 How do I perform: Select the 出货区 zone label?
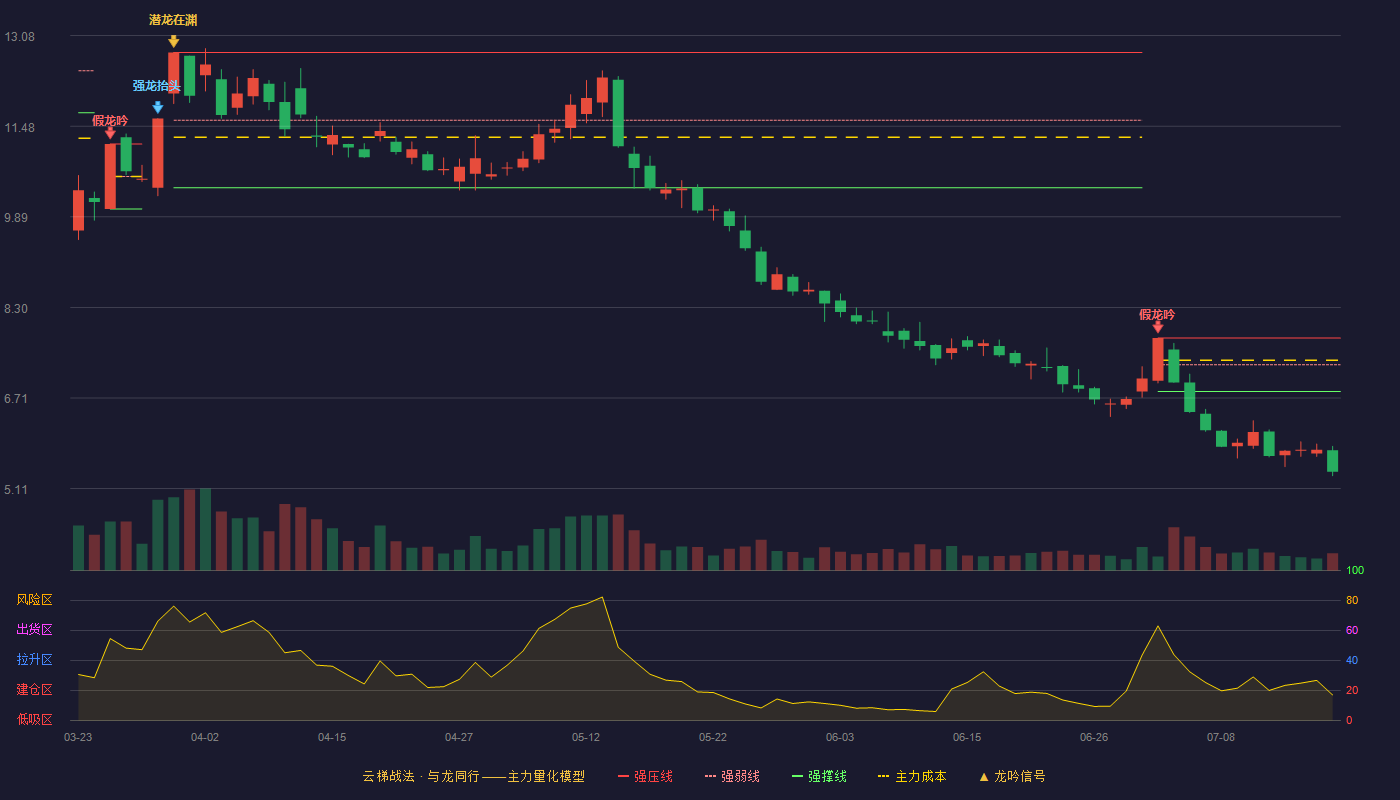(34, 630)
